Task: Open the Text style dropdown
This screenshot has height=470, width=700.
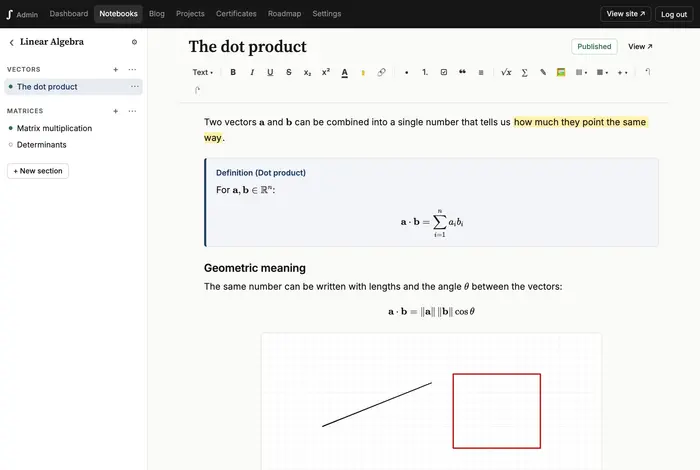Action: 203,72
